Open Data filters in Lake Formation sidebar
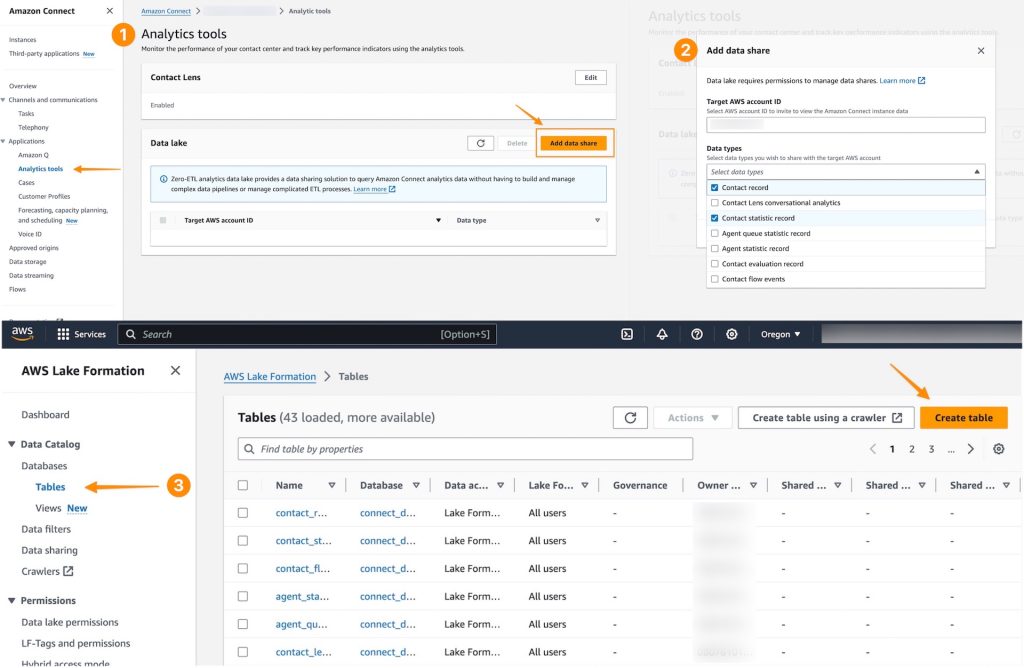The width and height of the screenshot is (1024, 668). pyautogui.click(x=46, y=529)
